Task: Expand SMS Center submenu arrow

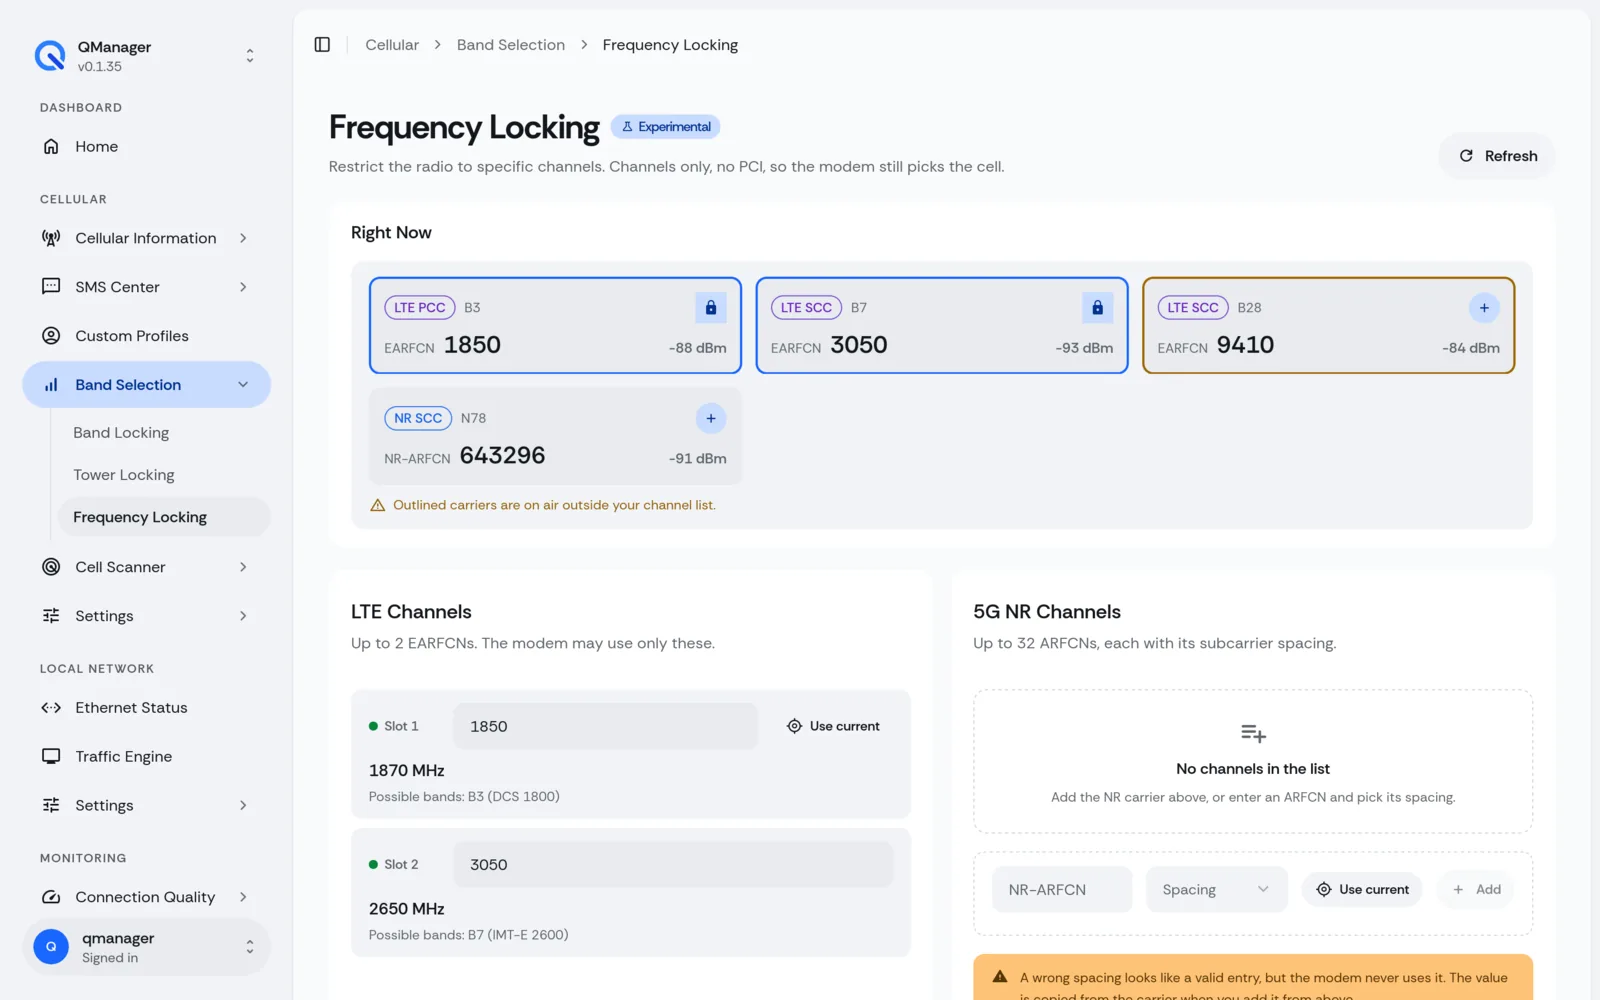Action: coord(243,287)
